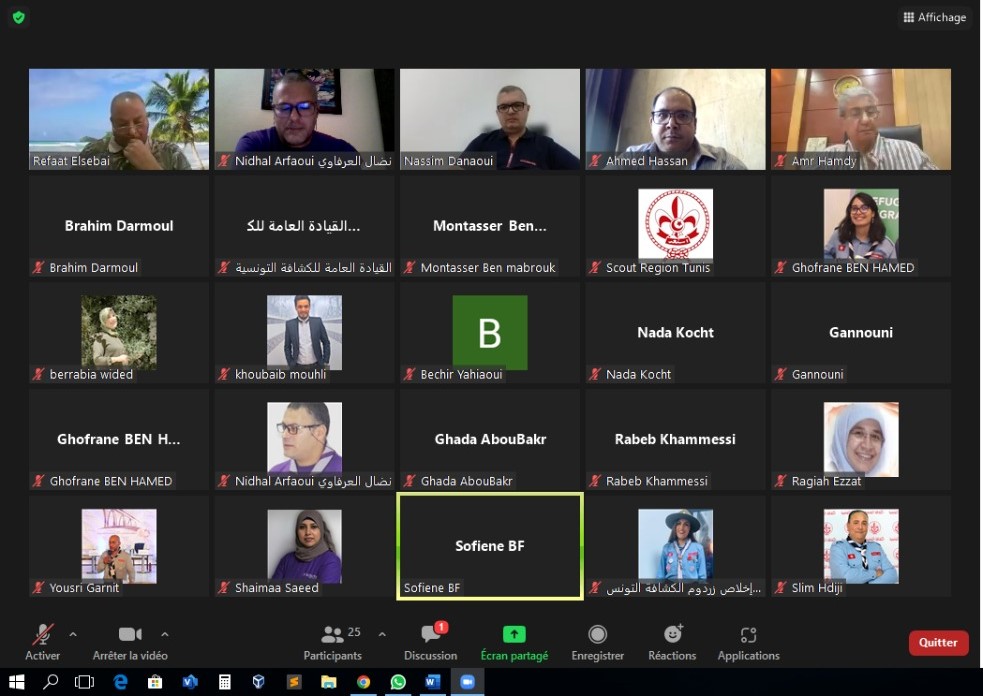This screenshot has height=696, width=983.
Task: Open the Applications panel
Action: (x=748, y=635)
